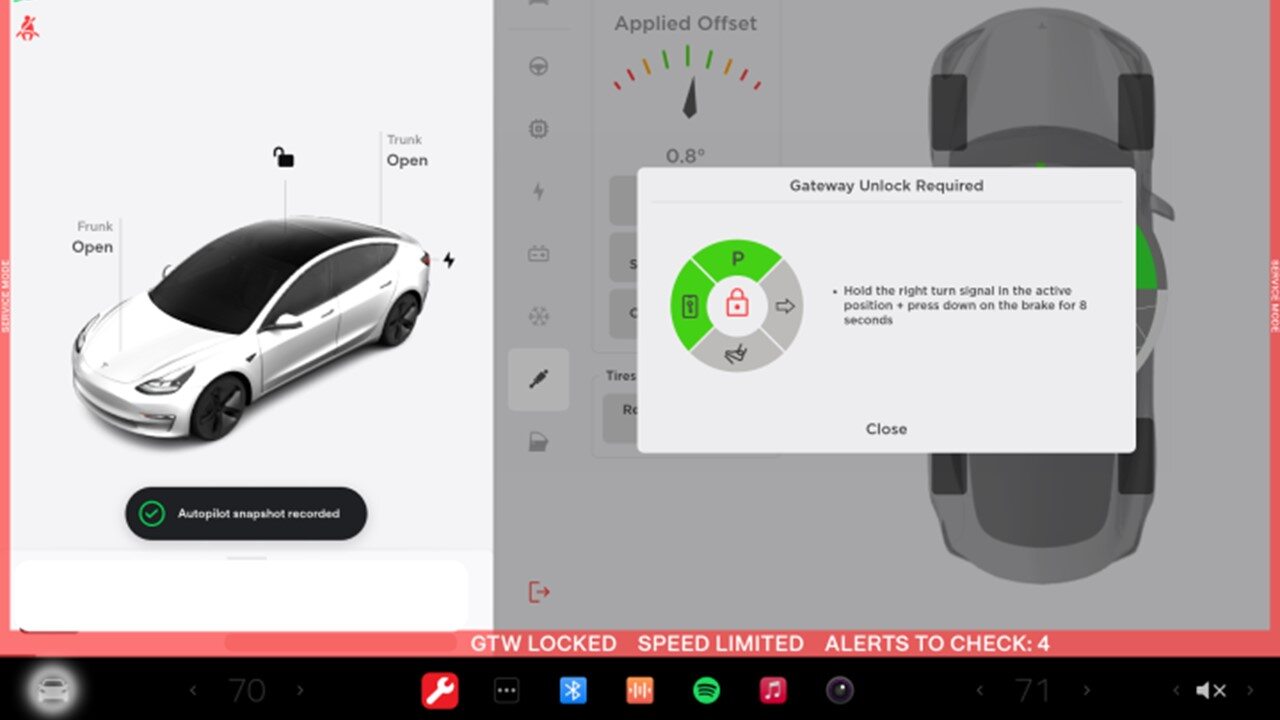Open the all apps three-dots launcher
The height and width of the screenshot is (720, 1280).
tap(507, 690)
